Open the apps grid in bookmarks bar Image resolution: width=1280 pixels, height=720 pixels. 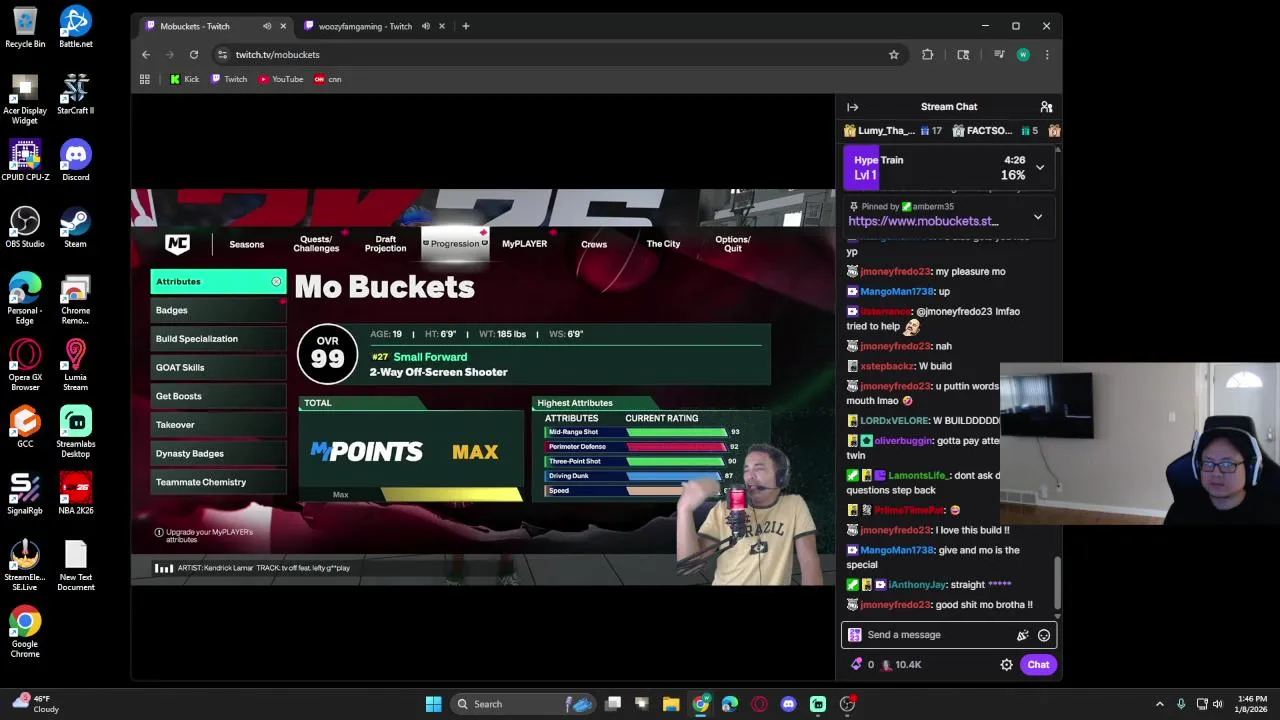pyautogui.click(x=145, y=79)
